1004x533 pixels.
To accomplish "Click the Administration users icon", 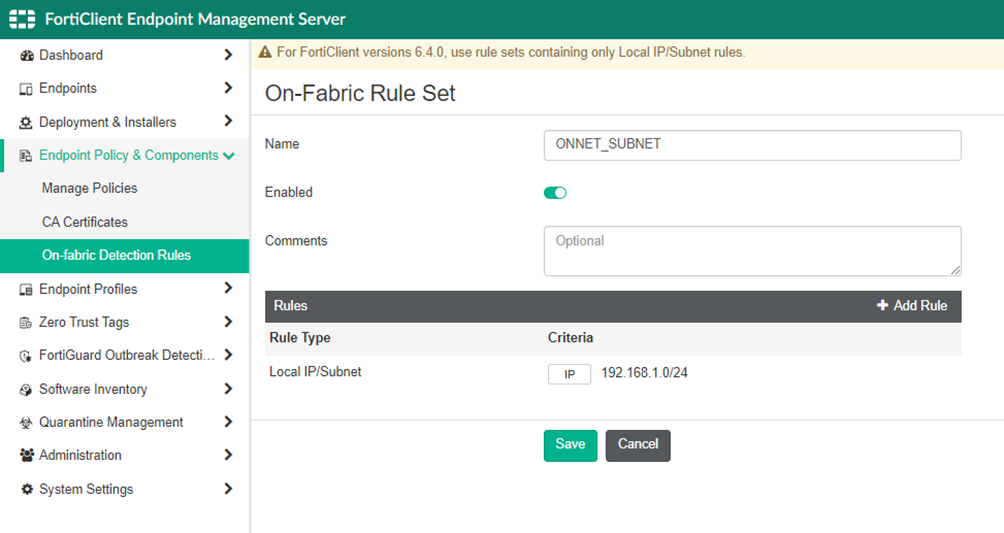I will 26,455.
